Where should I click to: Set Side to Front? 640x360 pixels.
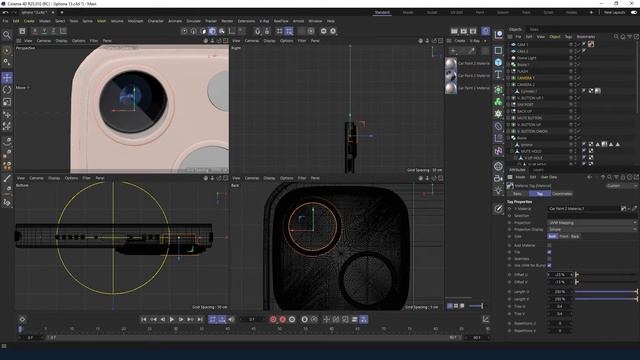click(x=564, y=236)
